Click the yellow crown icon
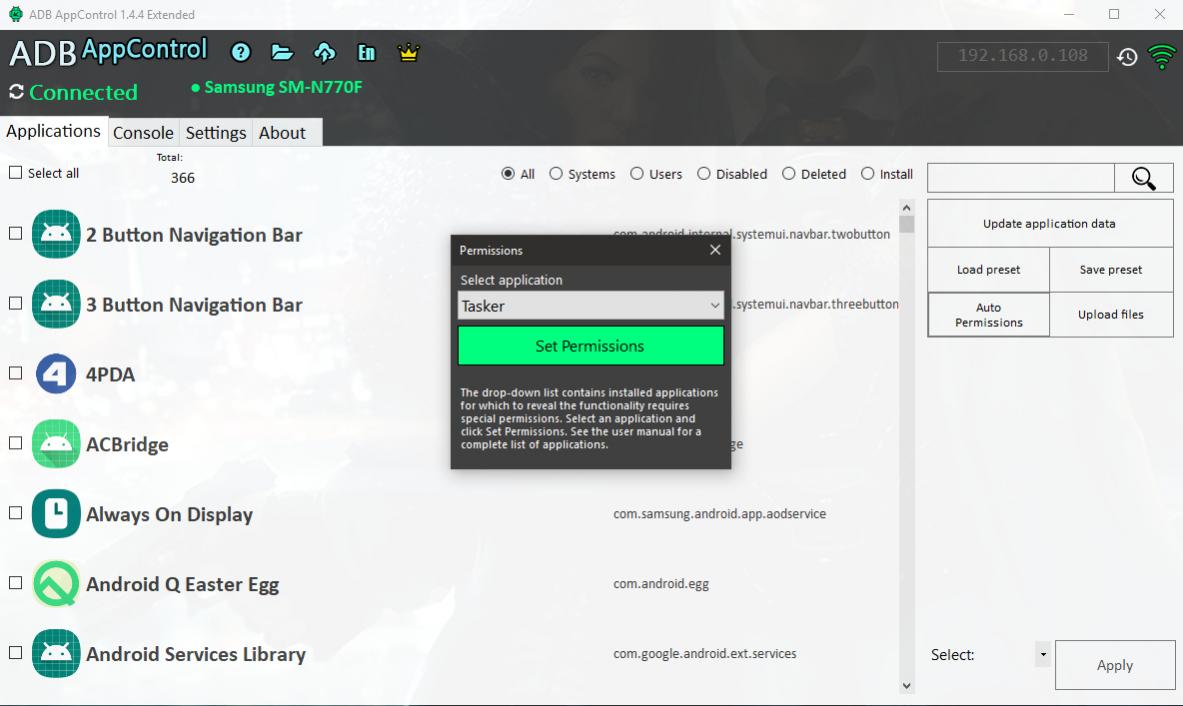 tap(408, 53)
